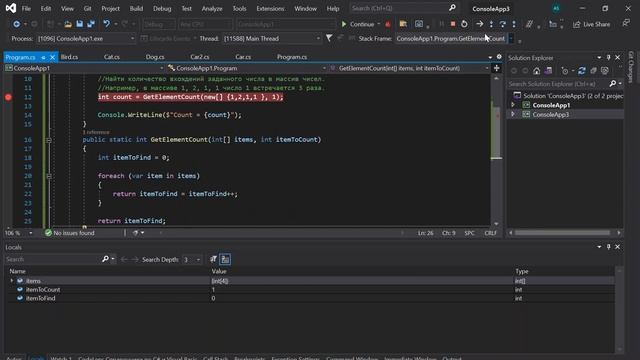This screenshot has height=360, width=640.
Task: Navigate backward with the round arrow icon
Action: pyautogui.click(x=16, y=24)
